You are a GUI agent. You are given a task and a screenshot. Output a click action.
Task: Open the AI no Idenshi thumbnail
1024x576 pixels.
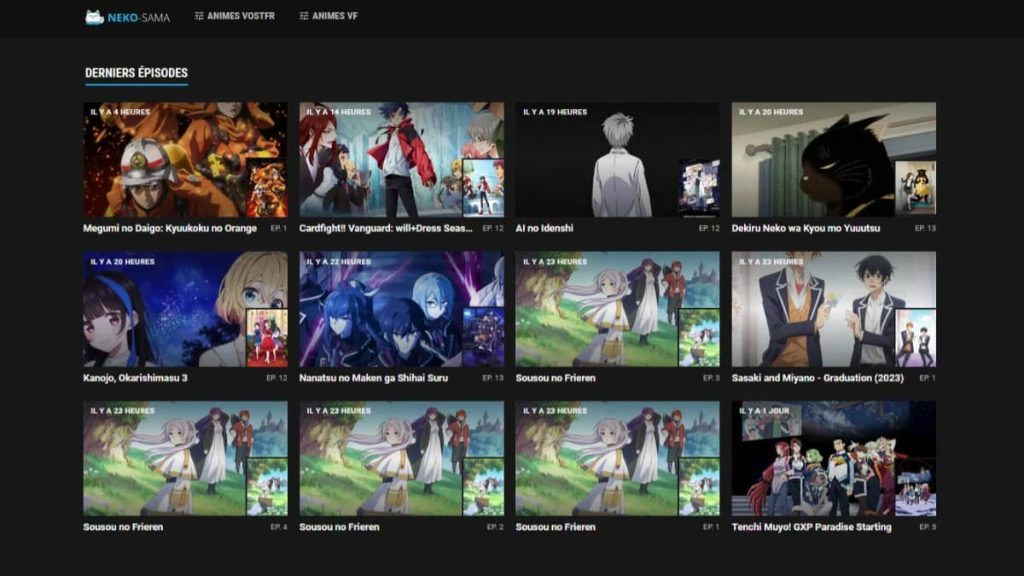[617, 159]
